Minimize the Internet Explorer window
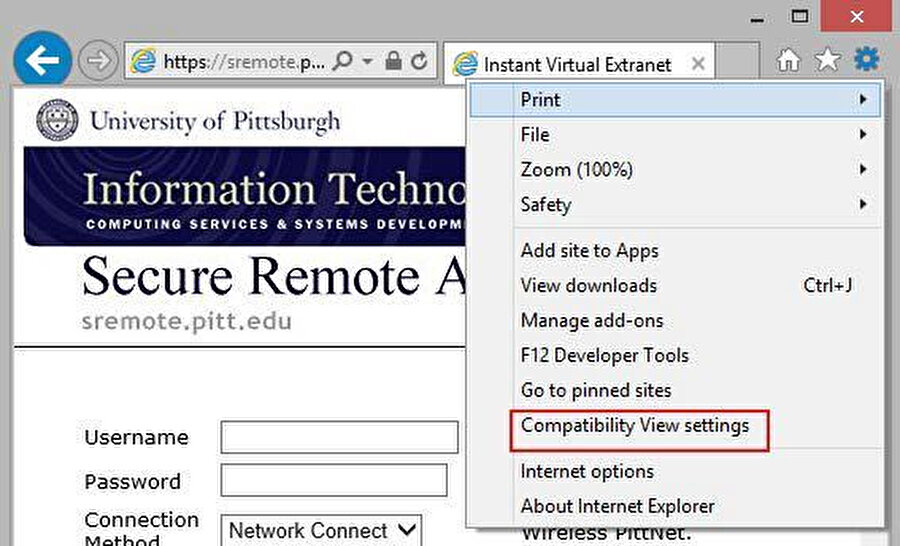Screen dimensions: 900x546 tap(757, 19)
